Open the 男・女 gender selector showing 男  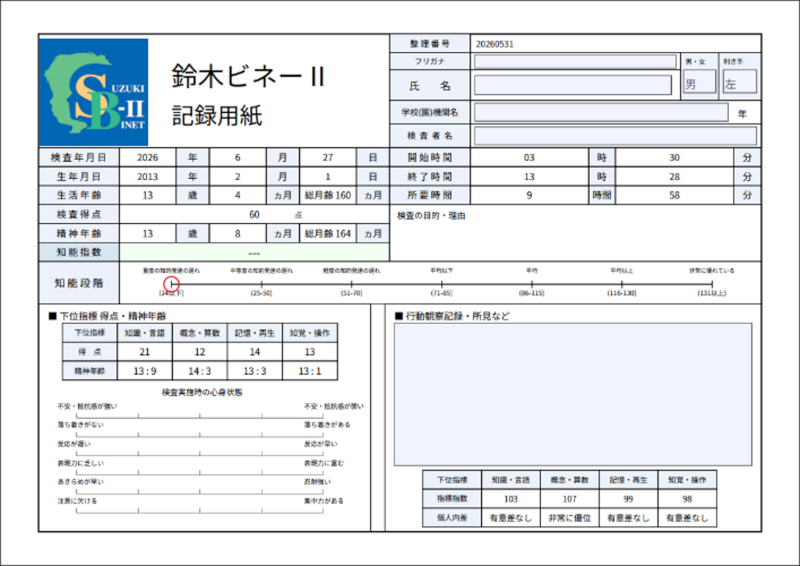pos(699,82)
